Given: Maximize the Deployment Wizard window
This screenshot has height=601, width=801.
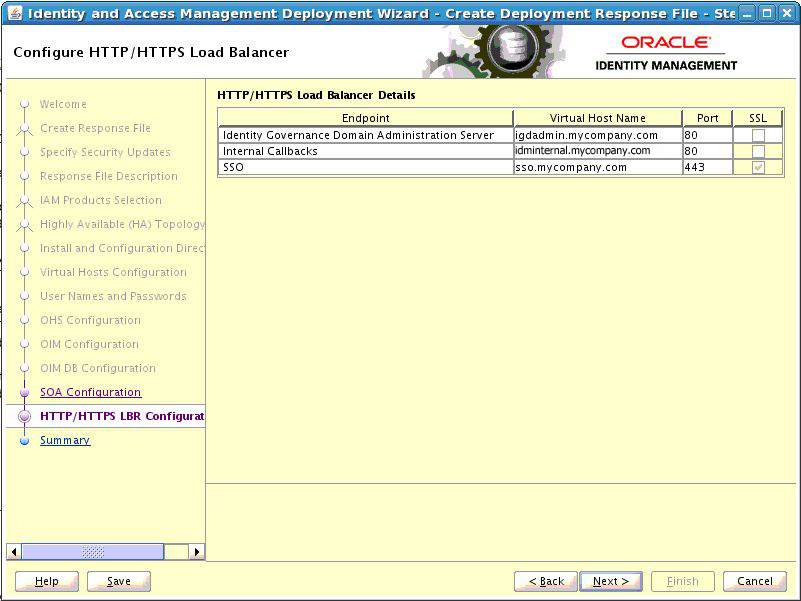Looking at the screenshot, I should 767,13.
